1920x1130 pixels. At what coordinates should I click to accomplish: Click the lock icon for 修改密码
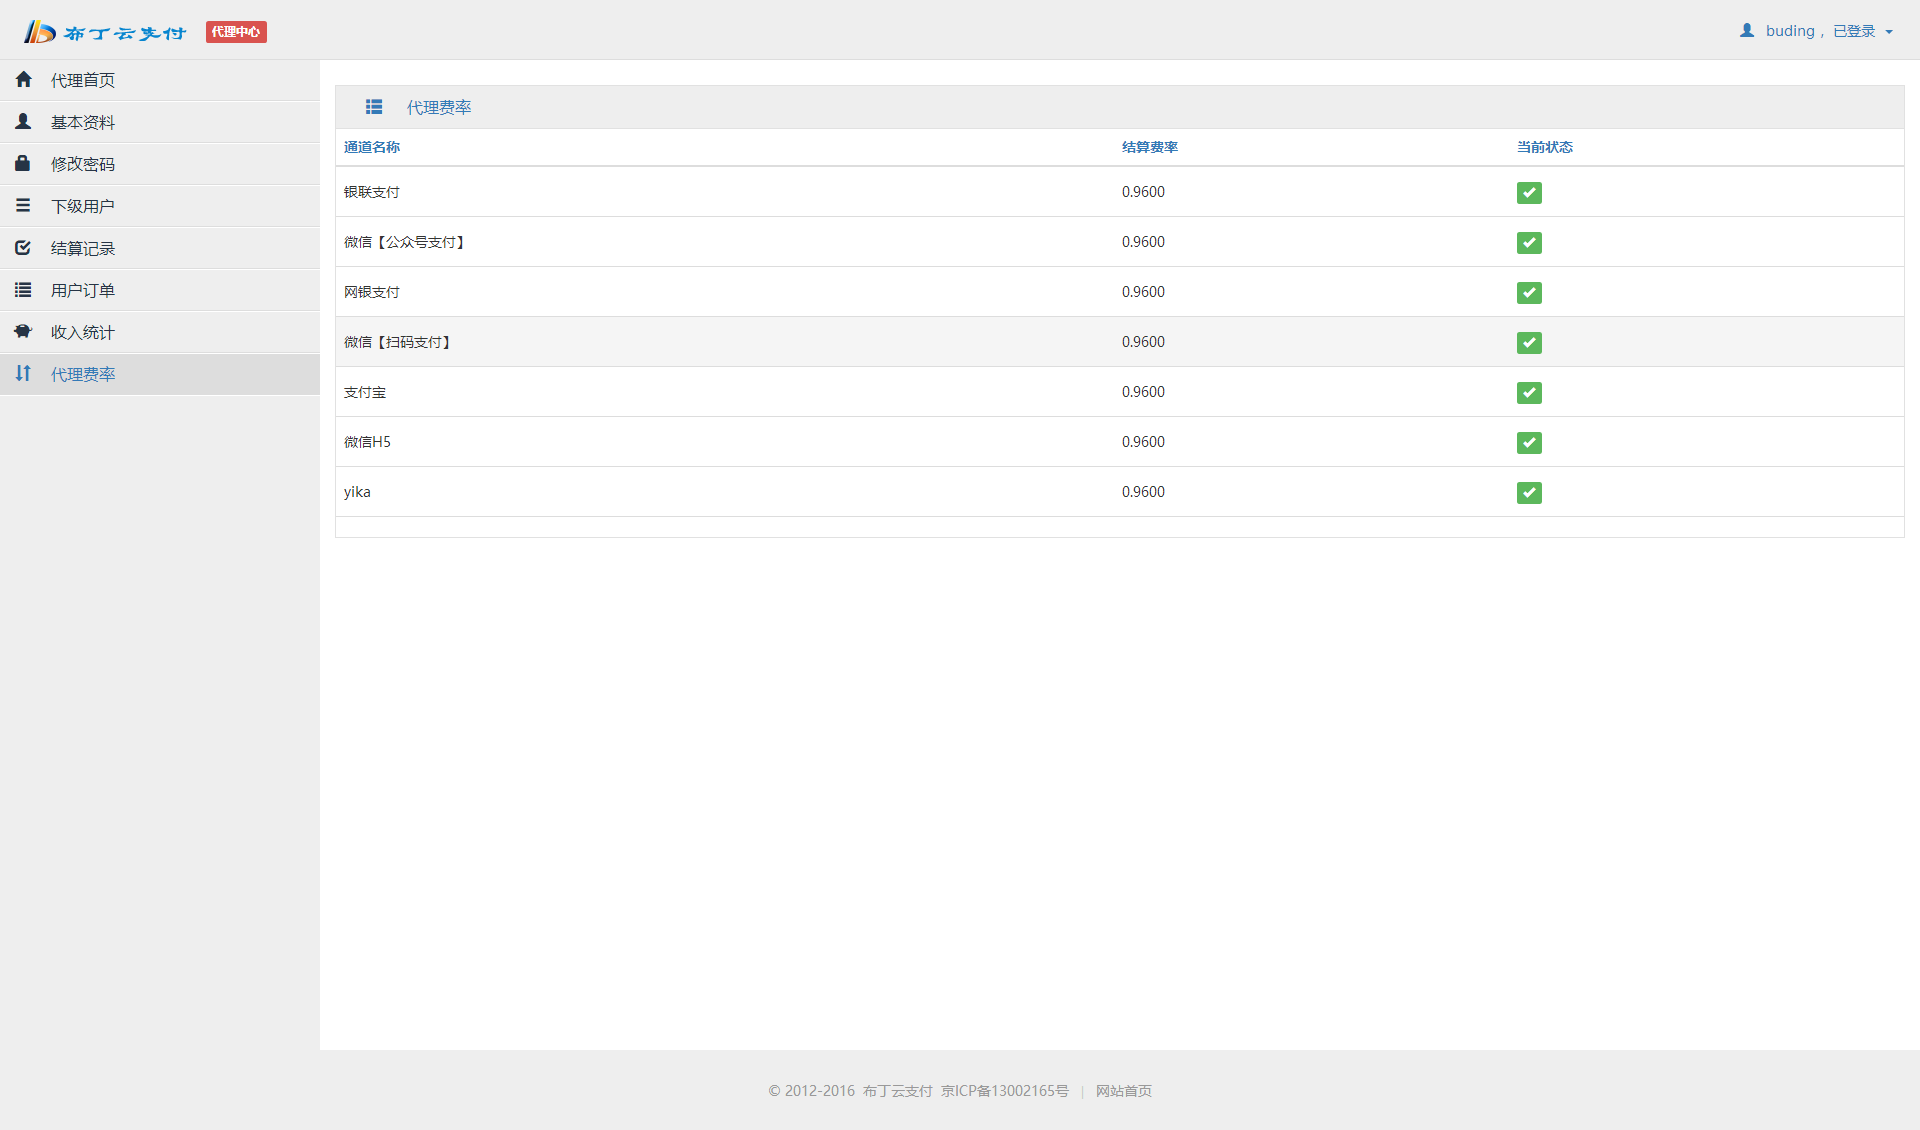(x=22, y=163)
